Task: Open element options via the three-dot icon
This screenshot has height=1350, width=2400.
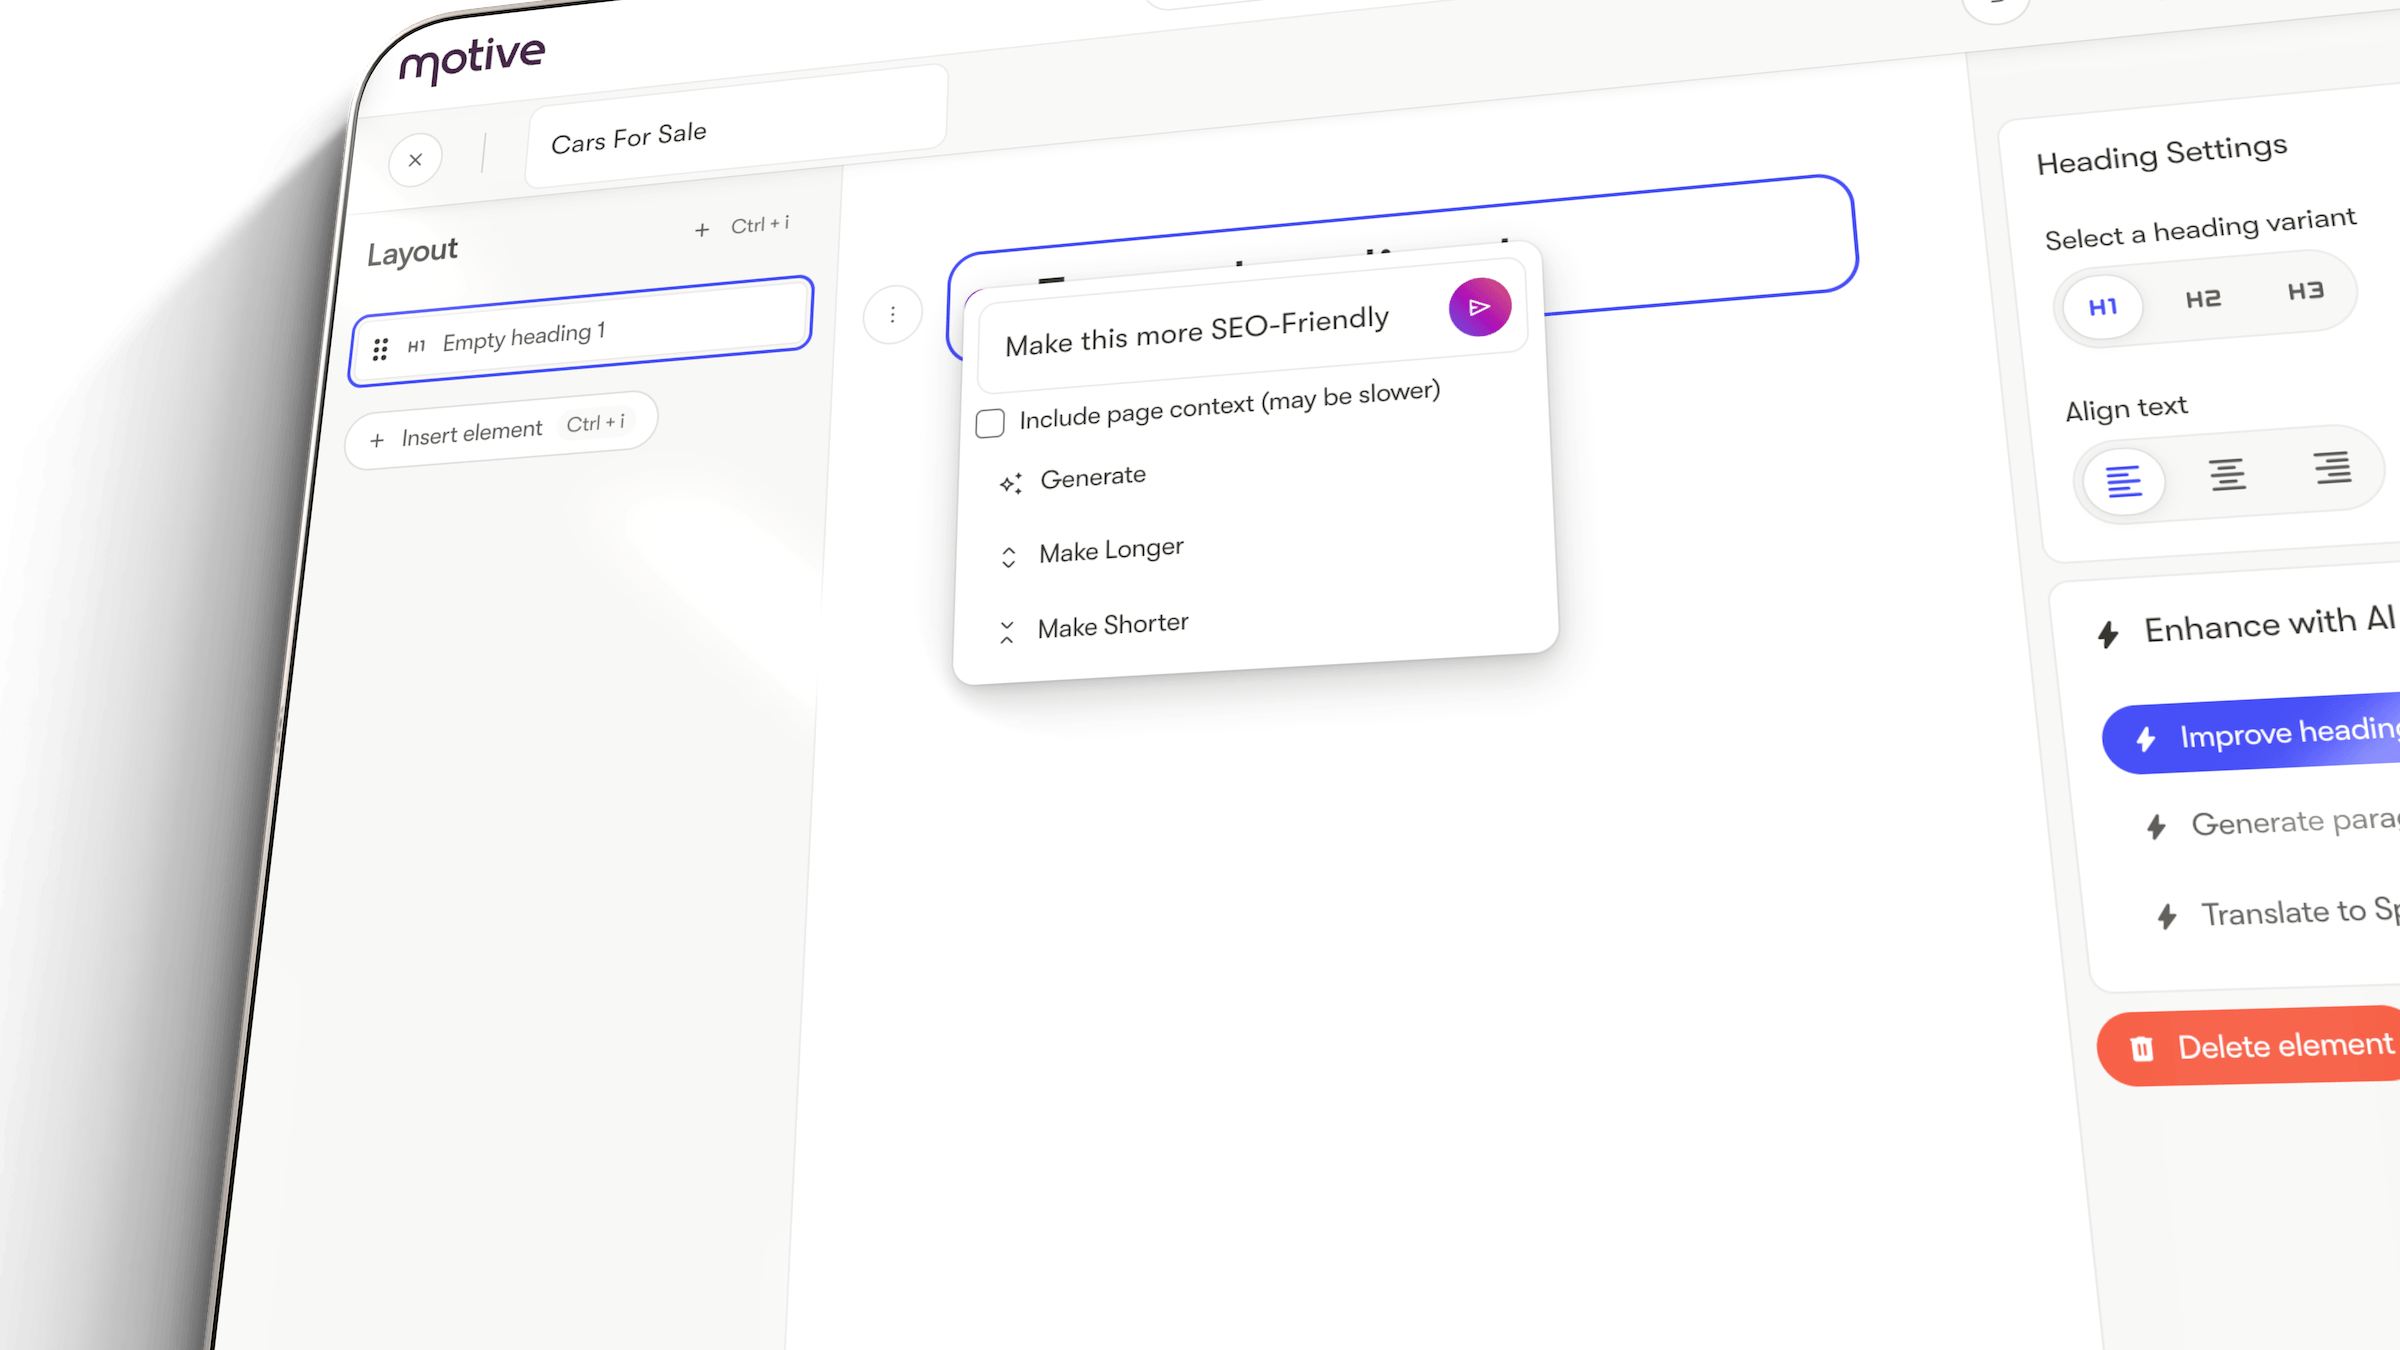Action: pos(891,313)
